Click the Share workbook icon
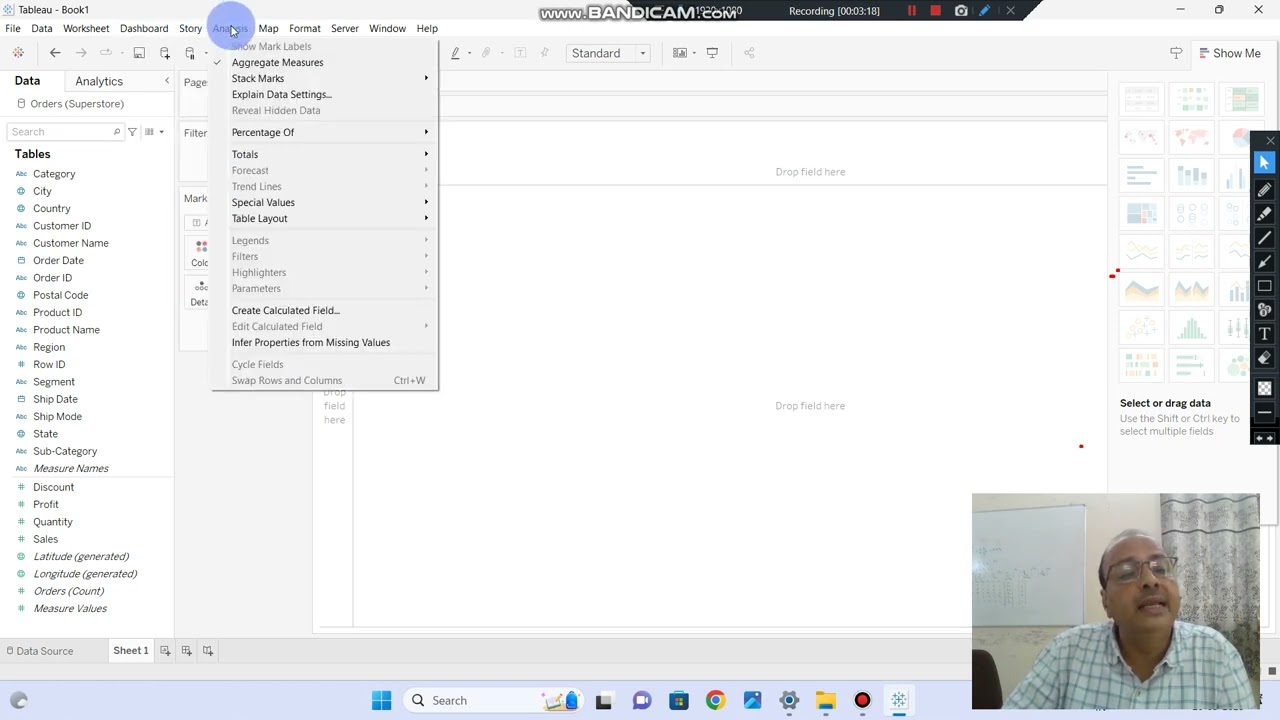 click(x=749, y=53)
